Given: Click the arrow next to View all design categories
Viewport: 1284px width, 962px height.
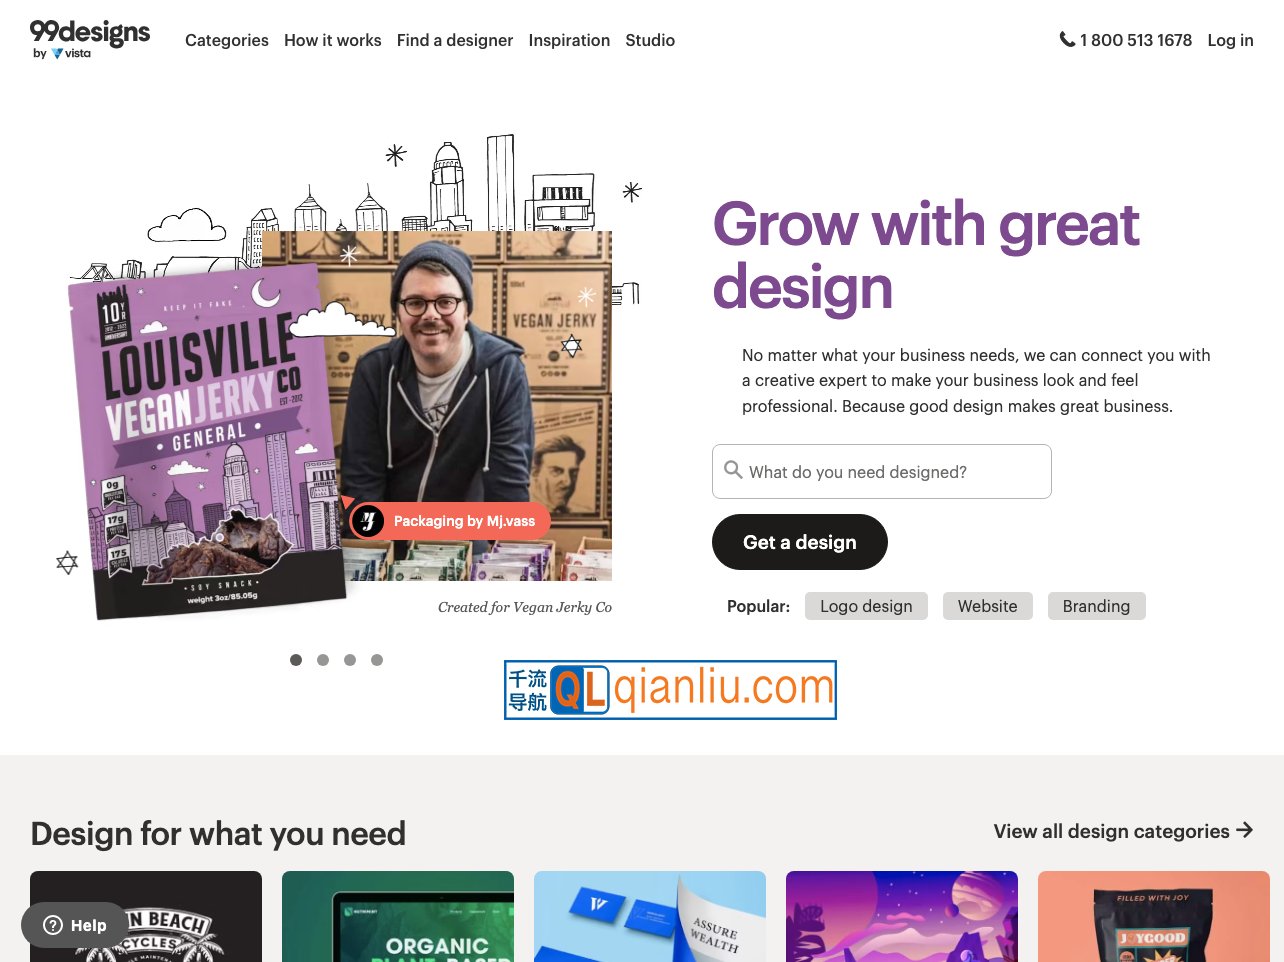Looking at the screenshot, I should click(x=1244, y=830).
